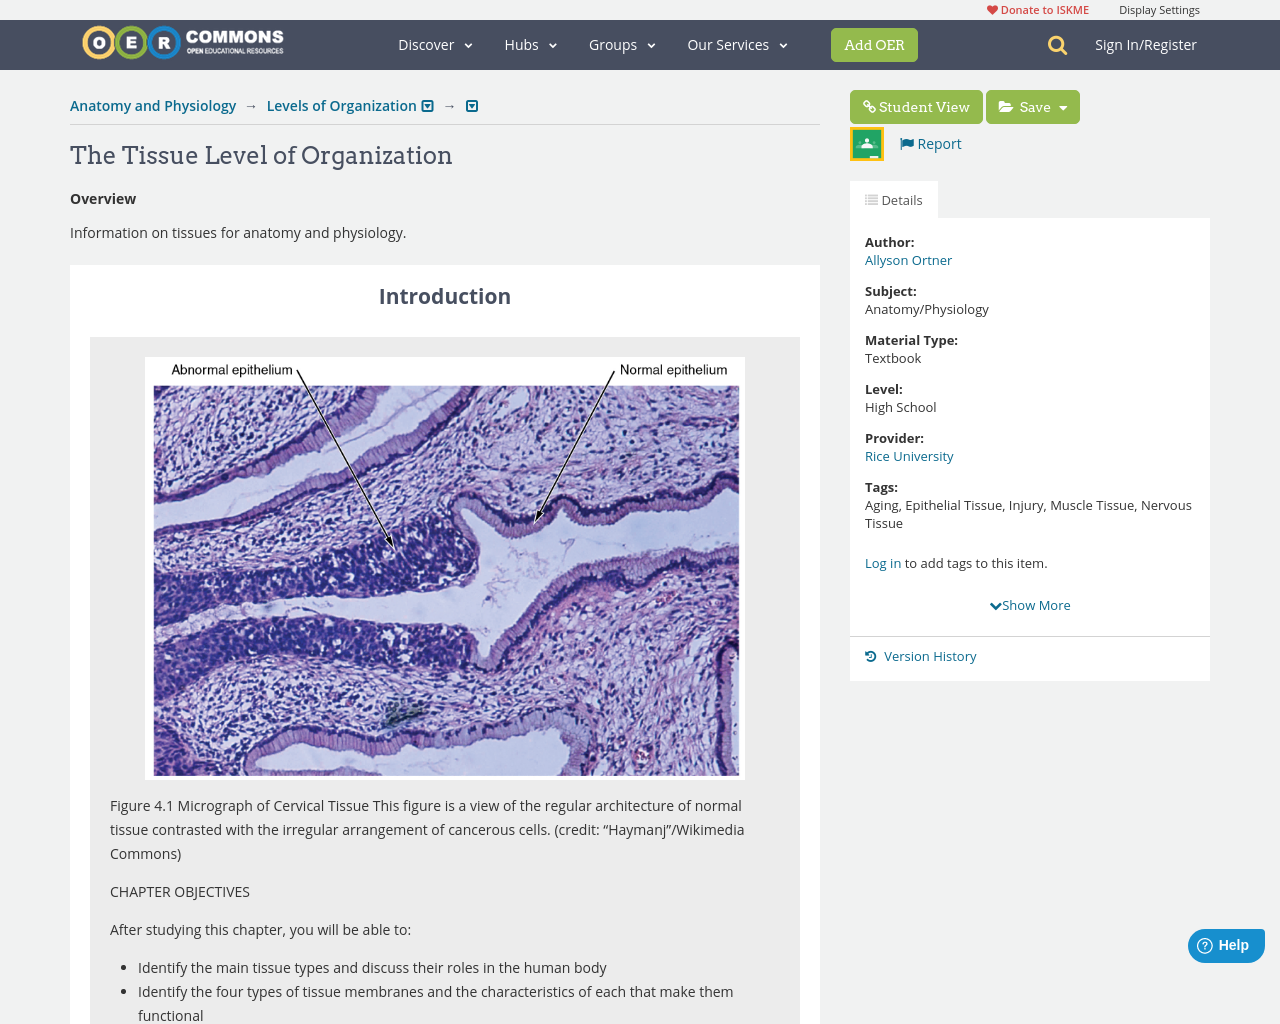Open the Groups menu

[622, 45]
